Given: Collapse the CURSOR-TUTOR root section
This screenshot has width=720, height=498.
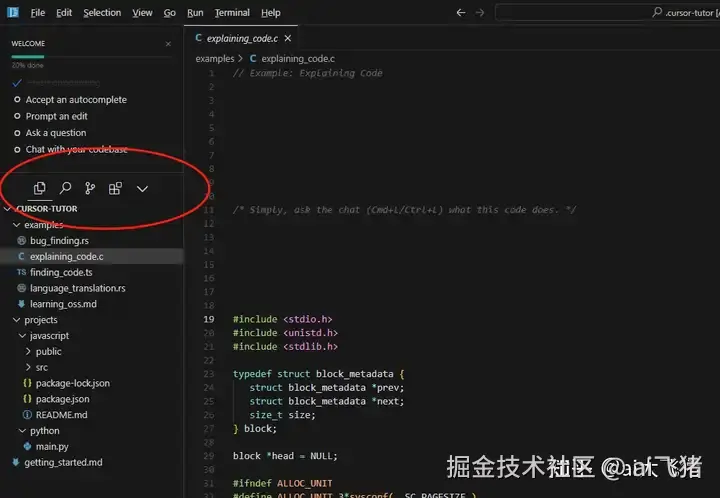Looking at the screenshot, I should [x=7, y=209].
